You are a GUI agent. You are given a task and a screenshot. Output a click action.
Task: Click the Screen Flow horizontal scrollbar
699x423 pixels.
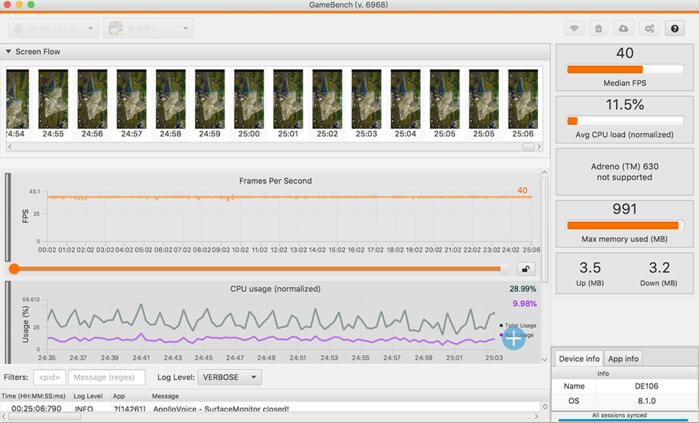(270, 146)
